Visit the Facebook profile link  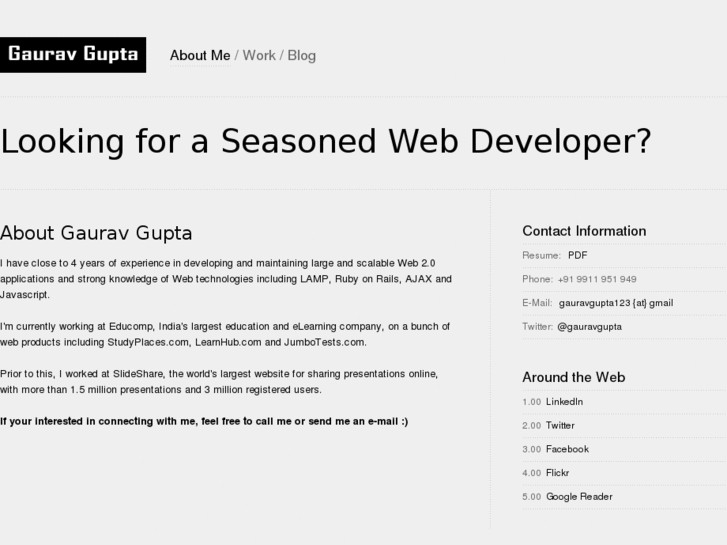pyautogui.click(x=567, y=450)
